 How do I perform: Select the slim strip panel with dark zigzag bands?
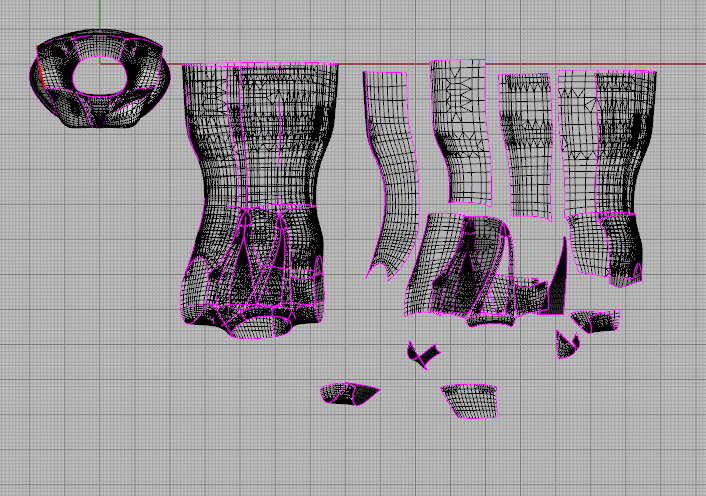click(528, 146)
